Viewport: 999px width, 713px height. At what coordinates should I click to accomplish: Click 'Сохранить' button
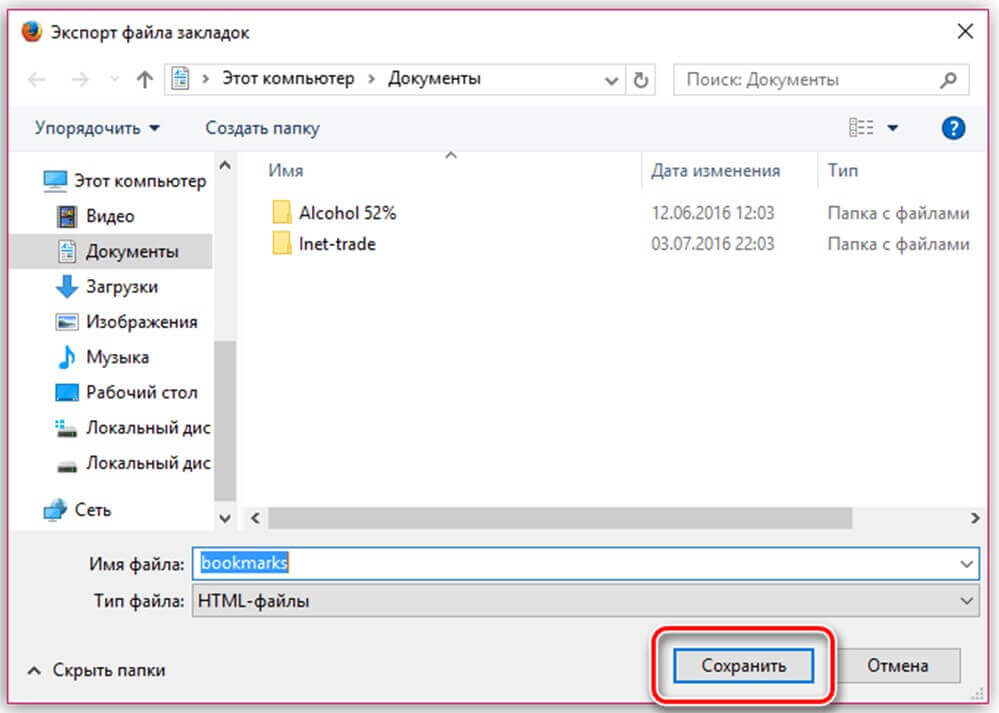[744, 666]
